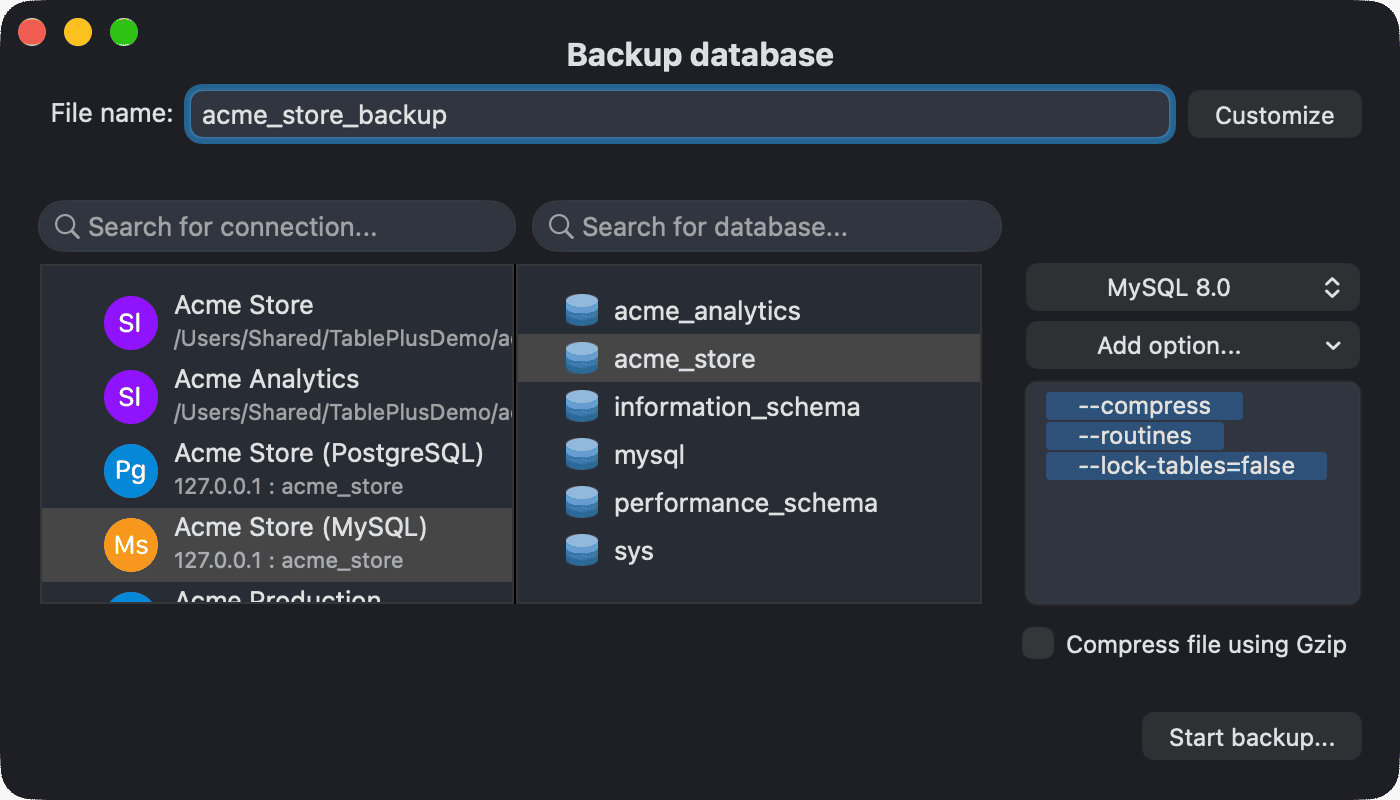Image resolution: width=1400 pixels, height=800 pixels.
Task: Close the Backup database window
Action: click(33, 32)
